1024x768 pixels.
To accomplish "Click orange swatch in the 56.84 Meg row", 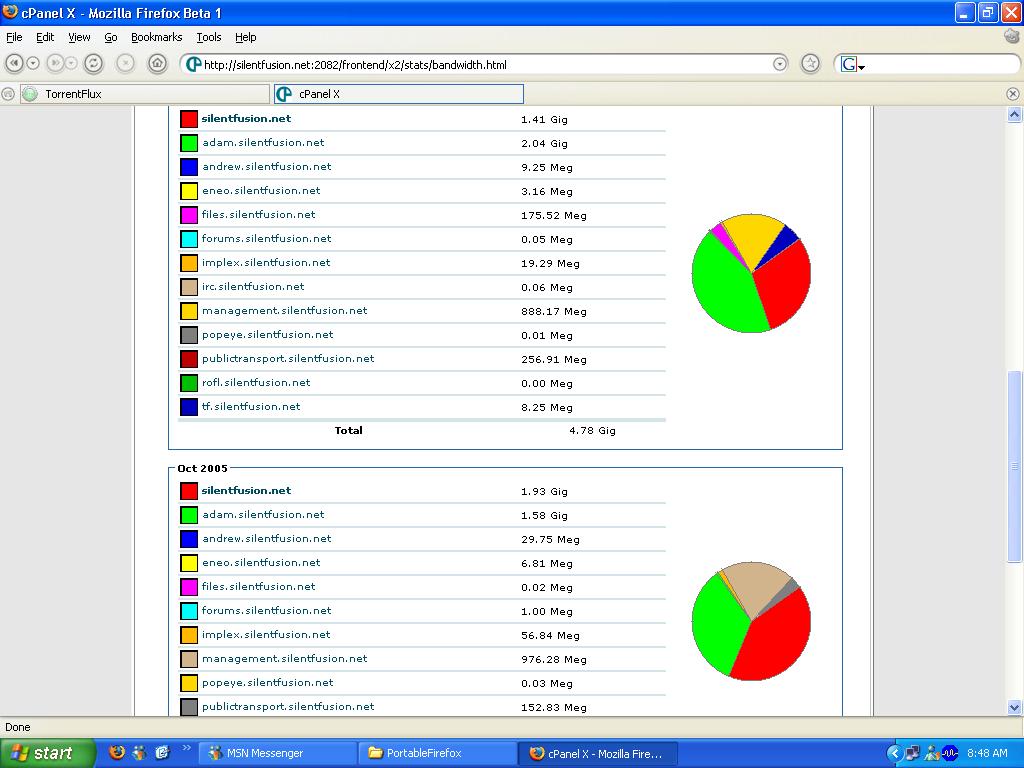I will [x=189, y=635].
